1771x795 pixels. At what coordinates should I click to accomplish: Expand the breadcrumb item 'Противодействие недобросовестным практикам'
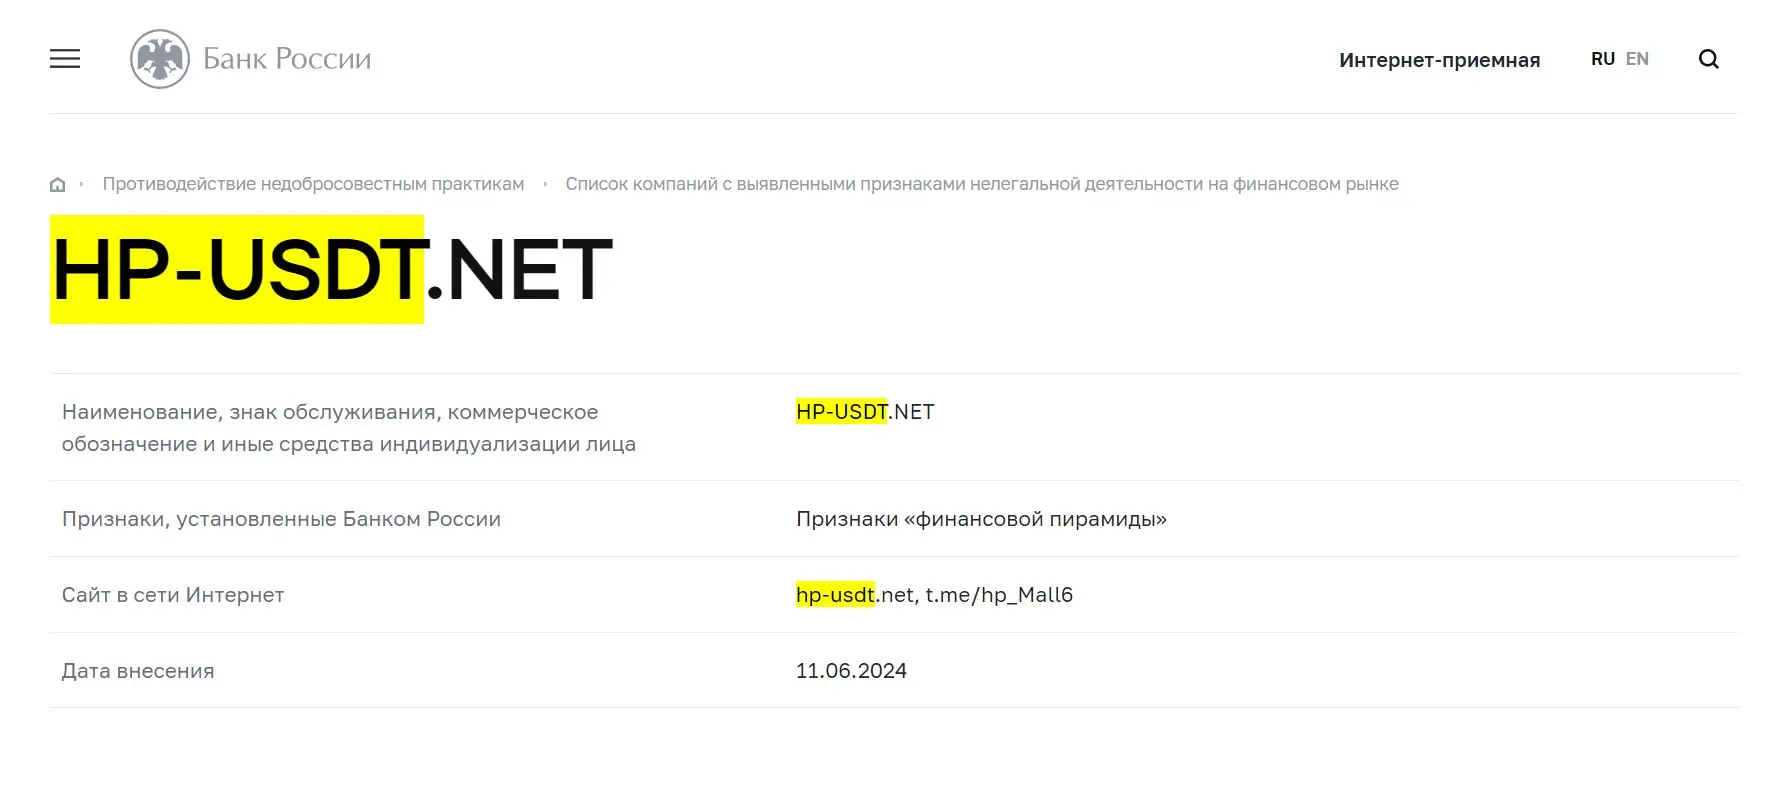click(314, 183)
